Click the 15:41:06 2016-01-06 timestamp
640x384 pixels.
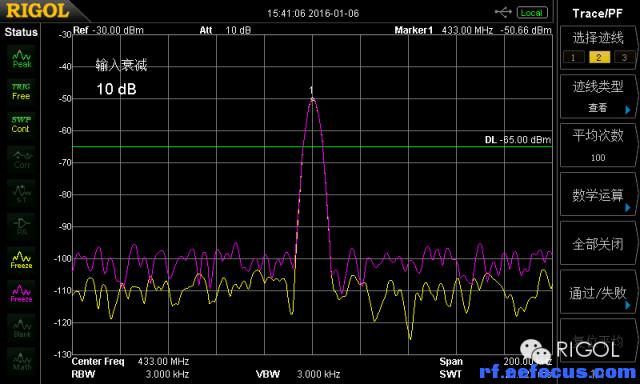coord(313,13)
